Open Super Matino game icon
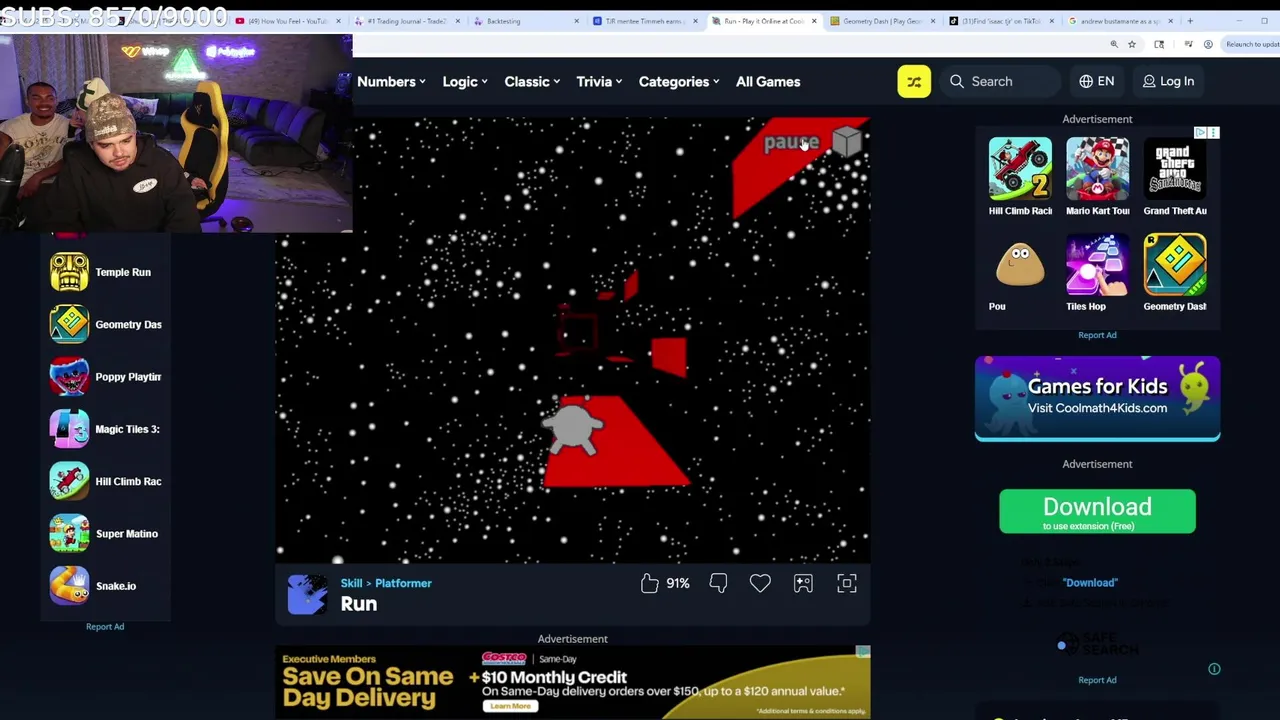This screenshot has height=720, width=1280. click(69, 533)
